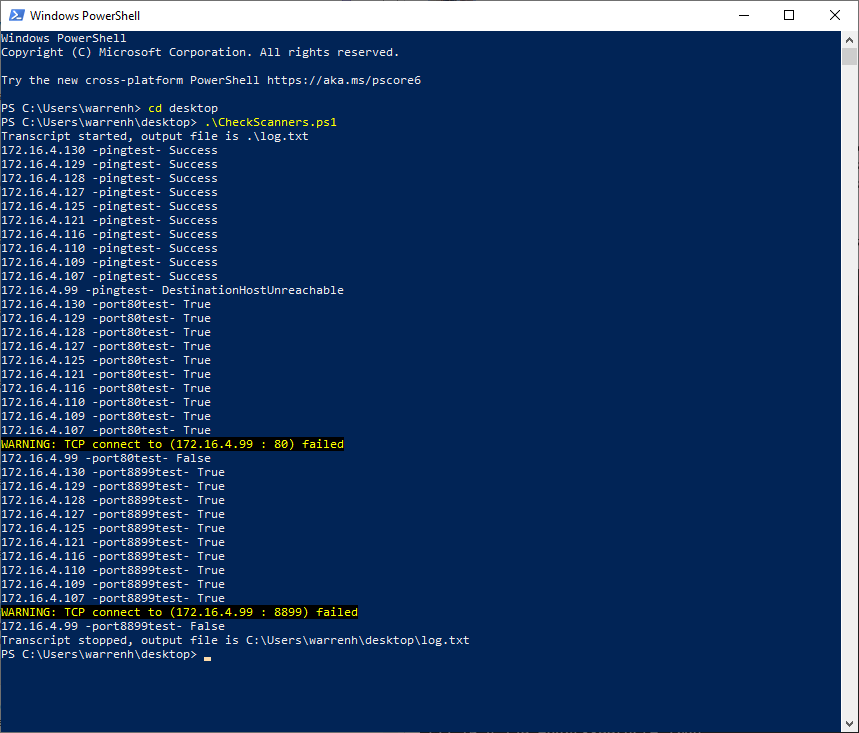Click the 172.16.4.99 port80test False line
The image size is (859, 733).
point(106,459)
